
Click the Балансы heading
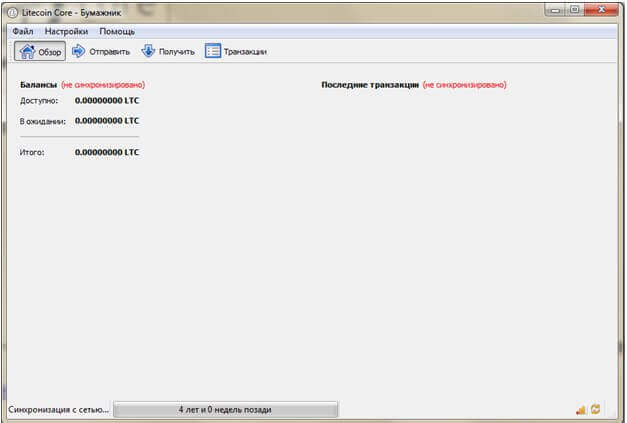pyautogui.click(x=38, y=85)
